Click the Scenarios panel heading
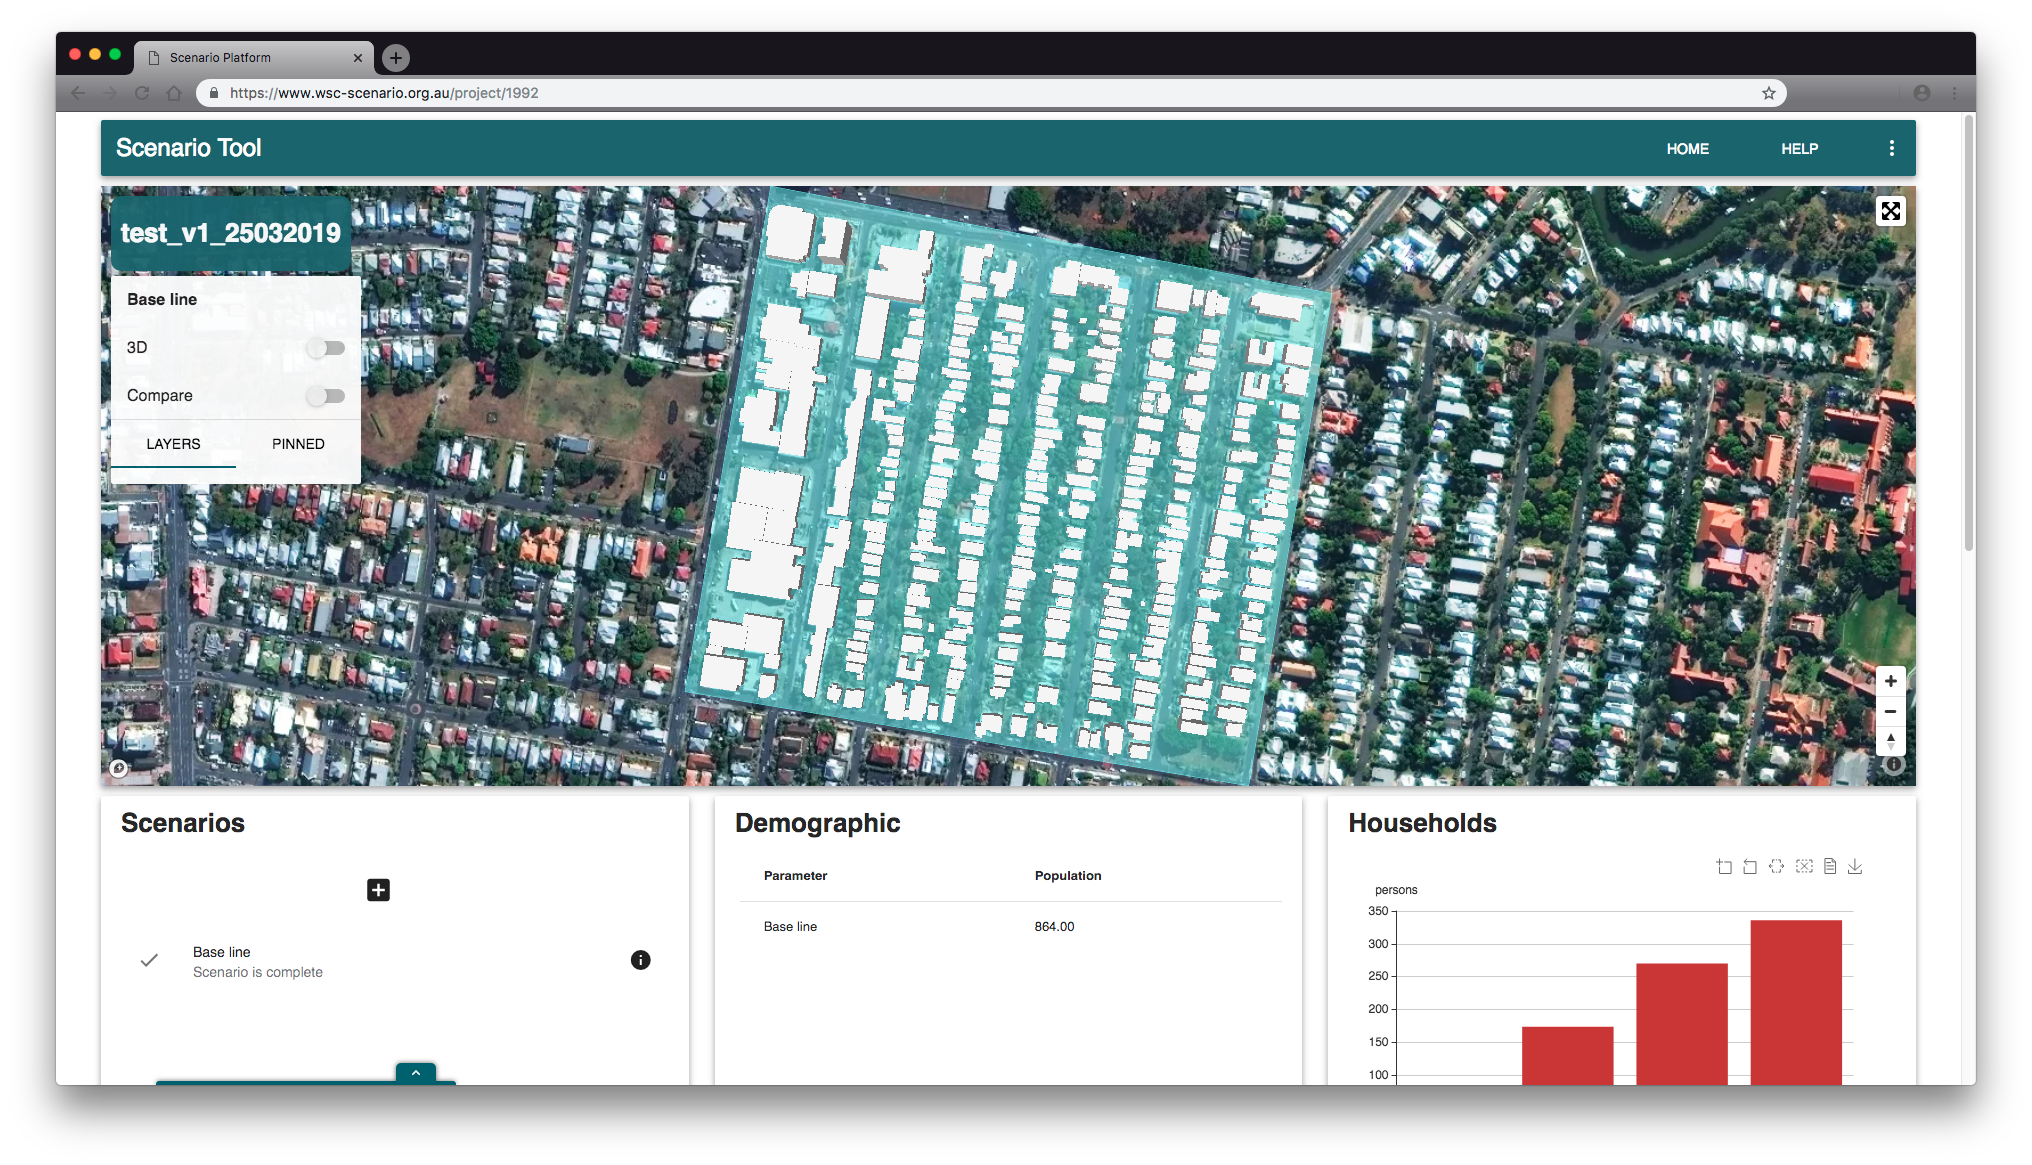 tap(183, 823)
